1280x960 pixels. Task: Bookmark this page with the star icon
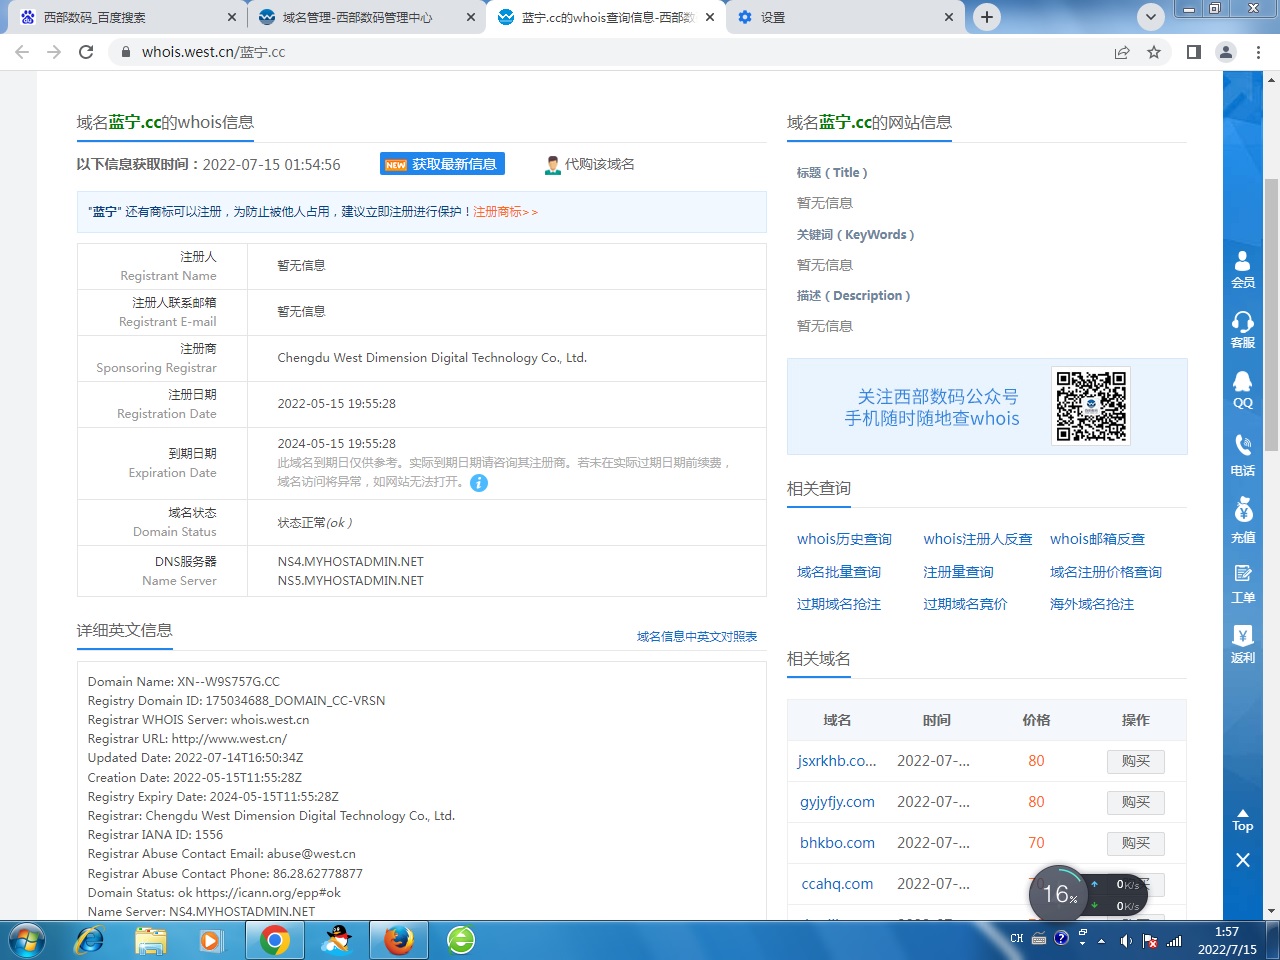[x=1154, y=52]
